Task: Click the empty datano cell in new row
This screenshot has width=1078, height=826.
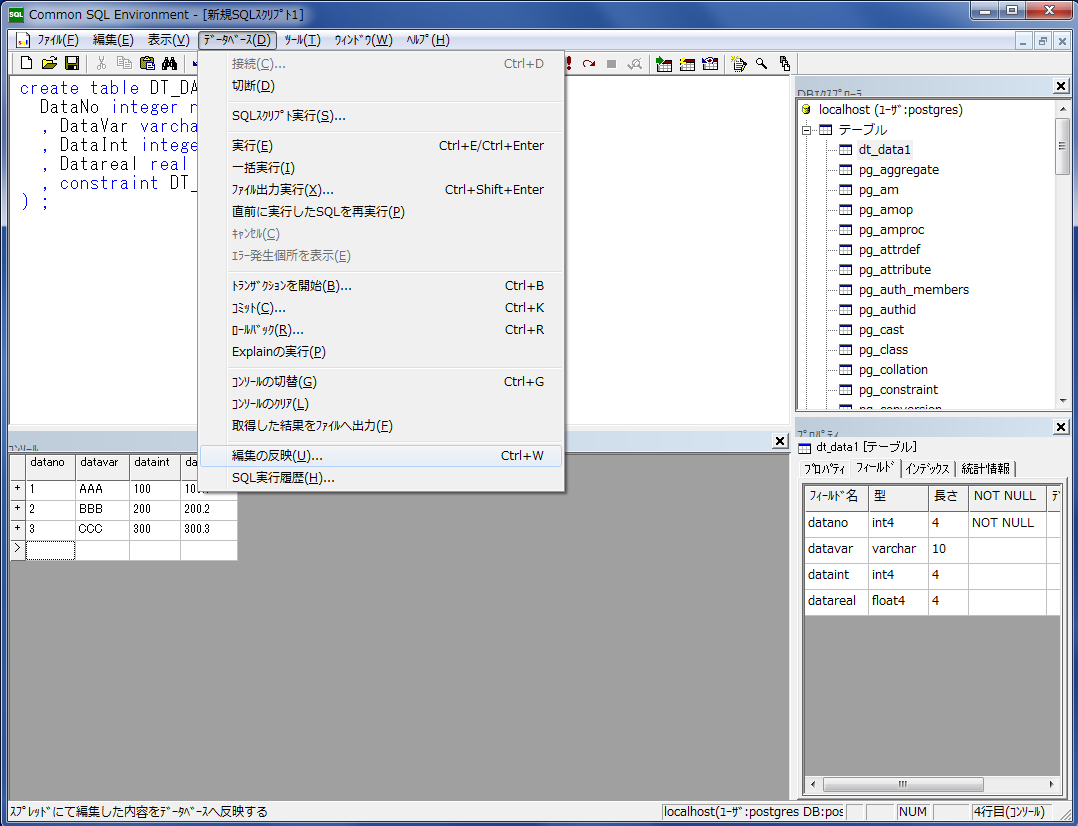Action: (x=51, y=550)
